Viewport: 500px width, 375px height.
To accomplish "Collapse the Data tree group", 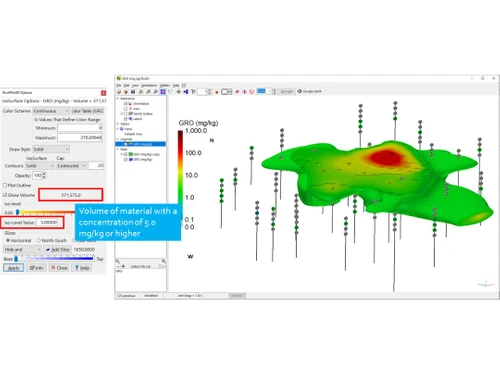I will click(x=117, y=149).
